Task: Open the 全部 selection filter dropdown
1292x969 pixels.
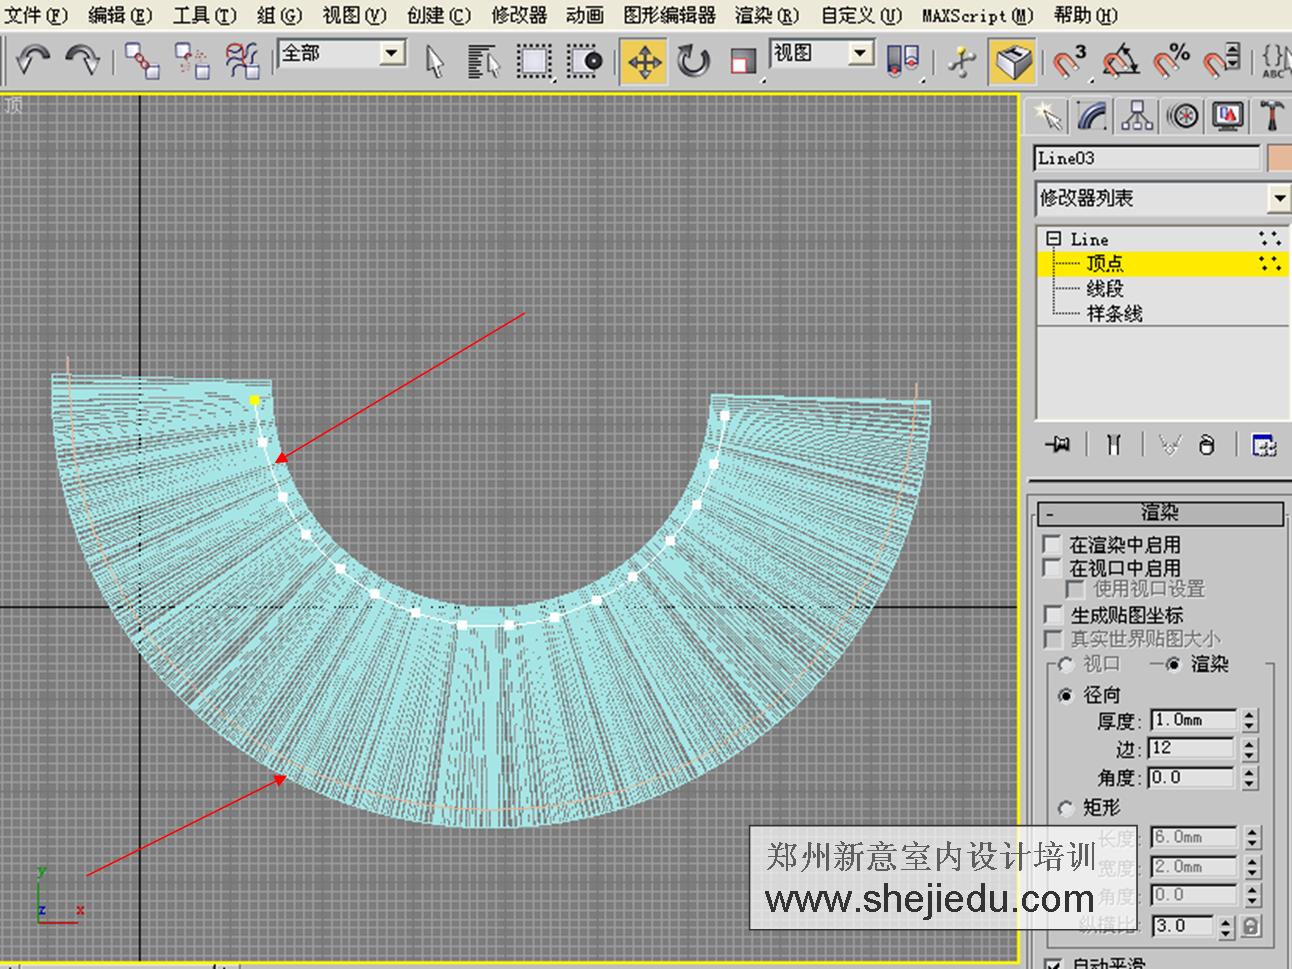Action: point(392,53)
